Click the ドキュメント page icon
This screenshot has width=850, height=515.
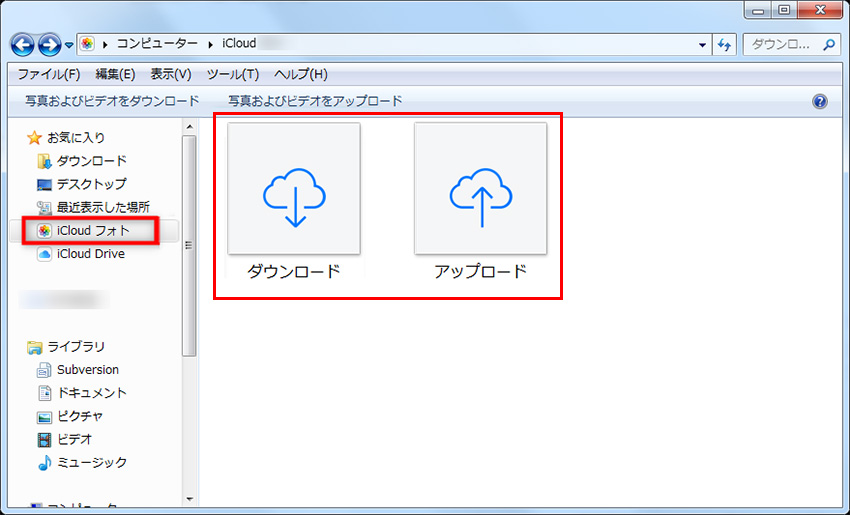click(44, 393)
